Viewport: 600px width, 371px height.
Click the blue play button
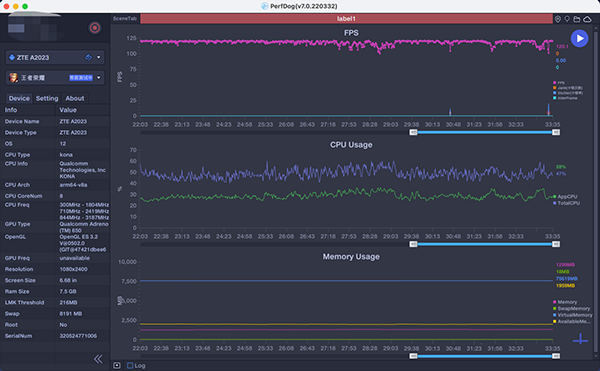[x=579, y=39]
